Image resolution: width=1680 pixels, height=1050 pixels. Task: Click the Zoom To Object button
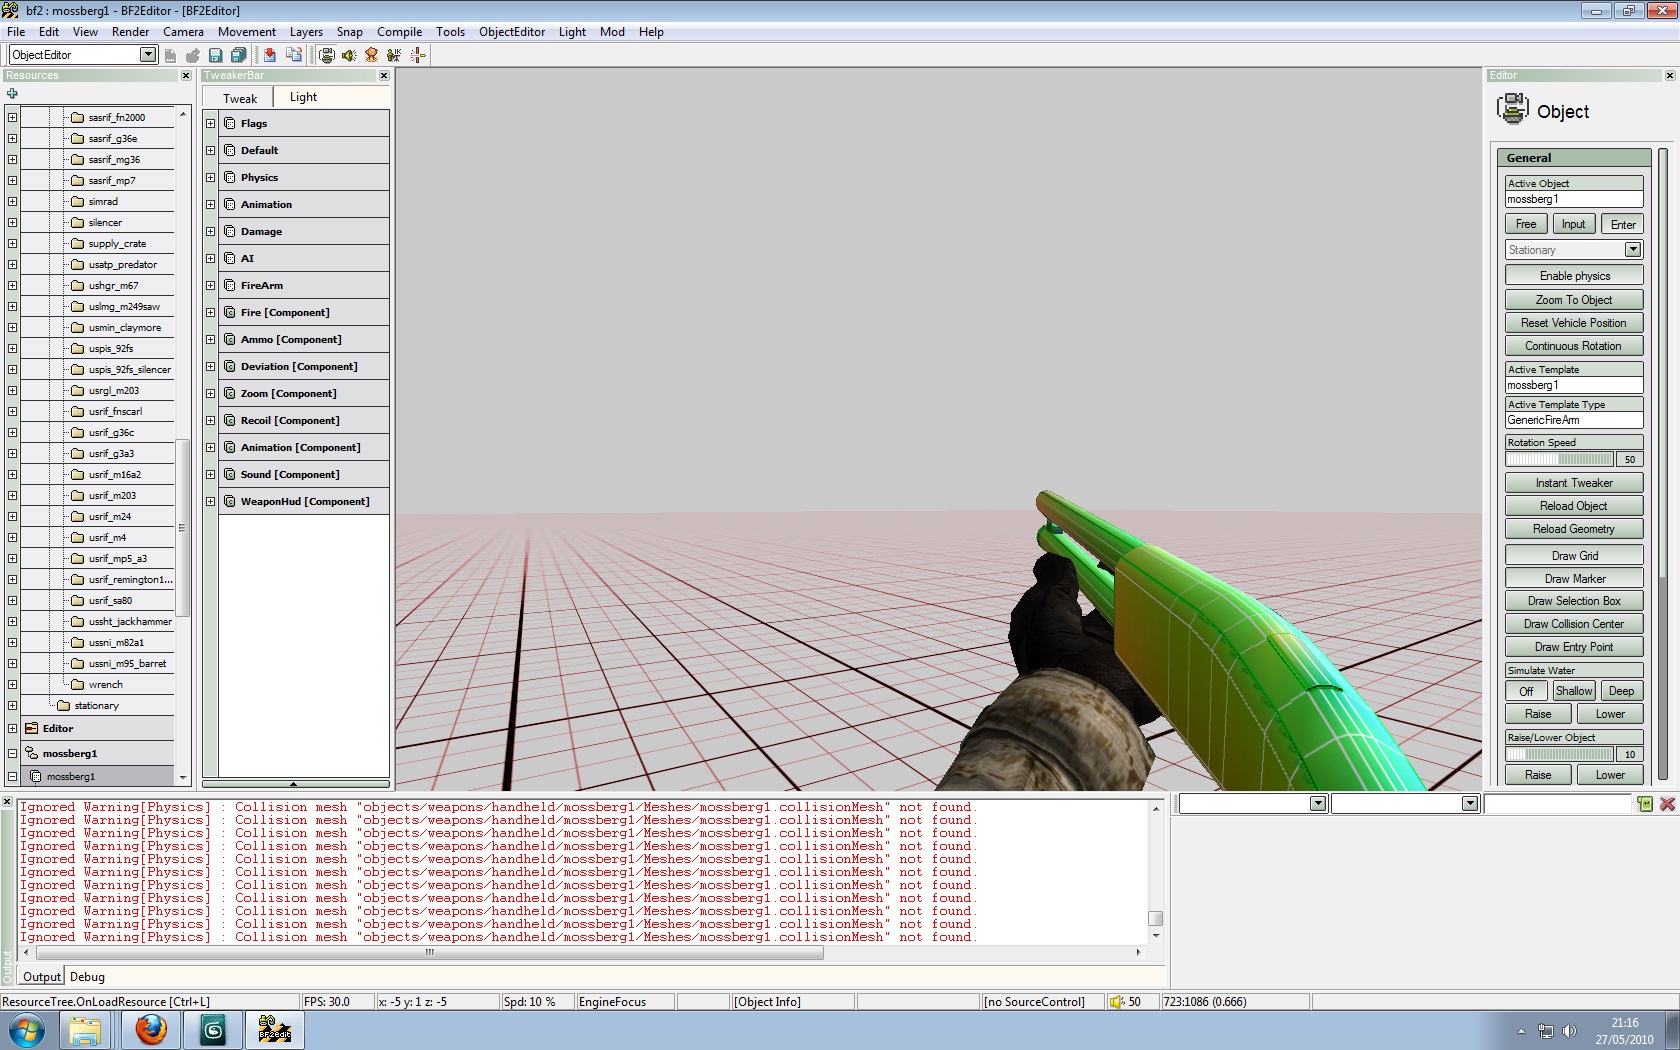pyautogui.click(x=1574, y=300)
